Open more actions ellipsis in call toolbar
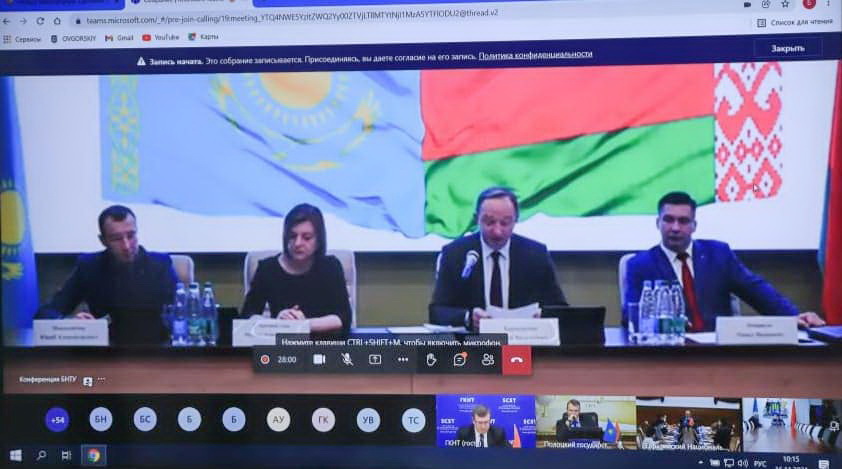Viewport: 842px width, 469px height. (403, 360)
